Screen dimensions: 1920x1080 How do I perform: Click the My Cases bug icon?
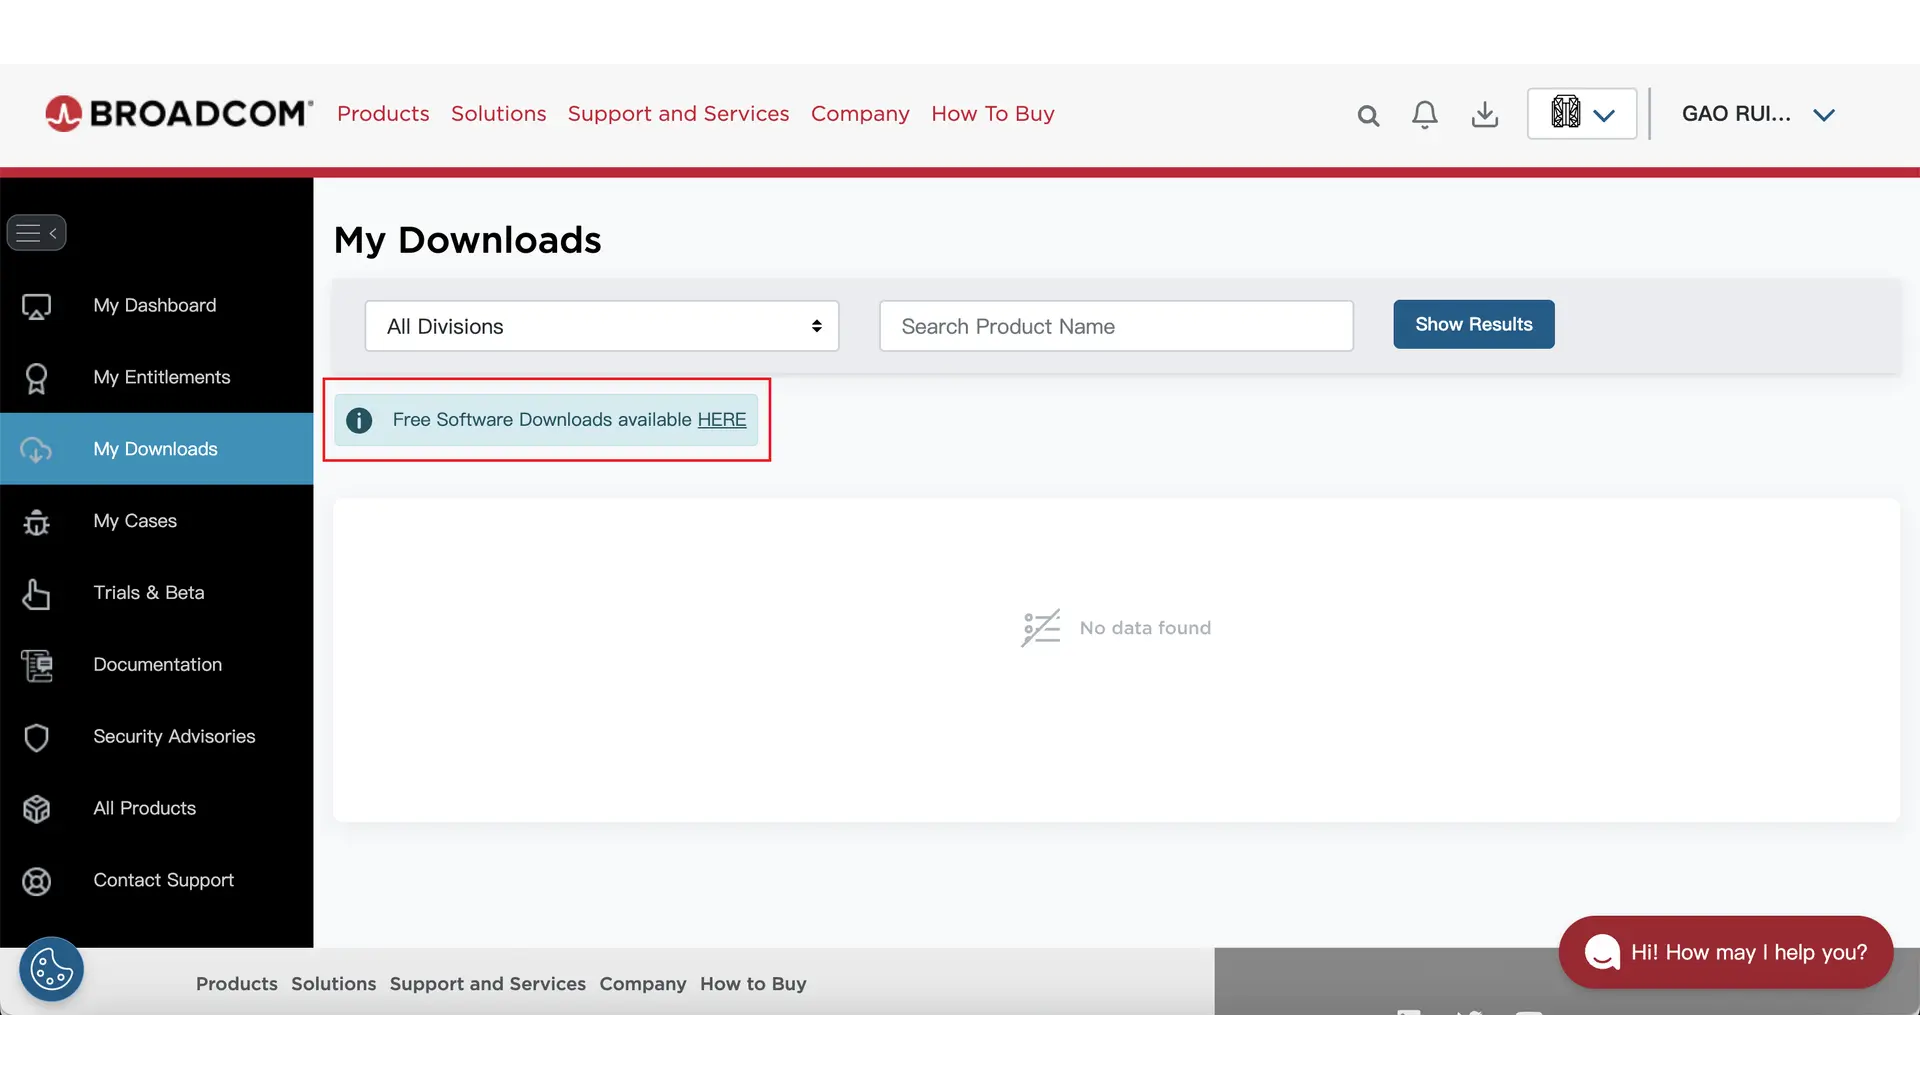coord(37,522)
